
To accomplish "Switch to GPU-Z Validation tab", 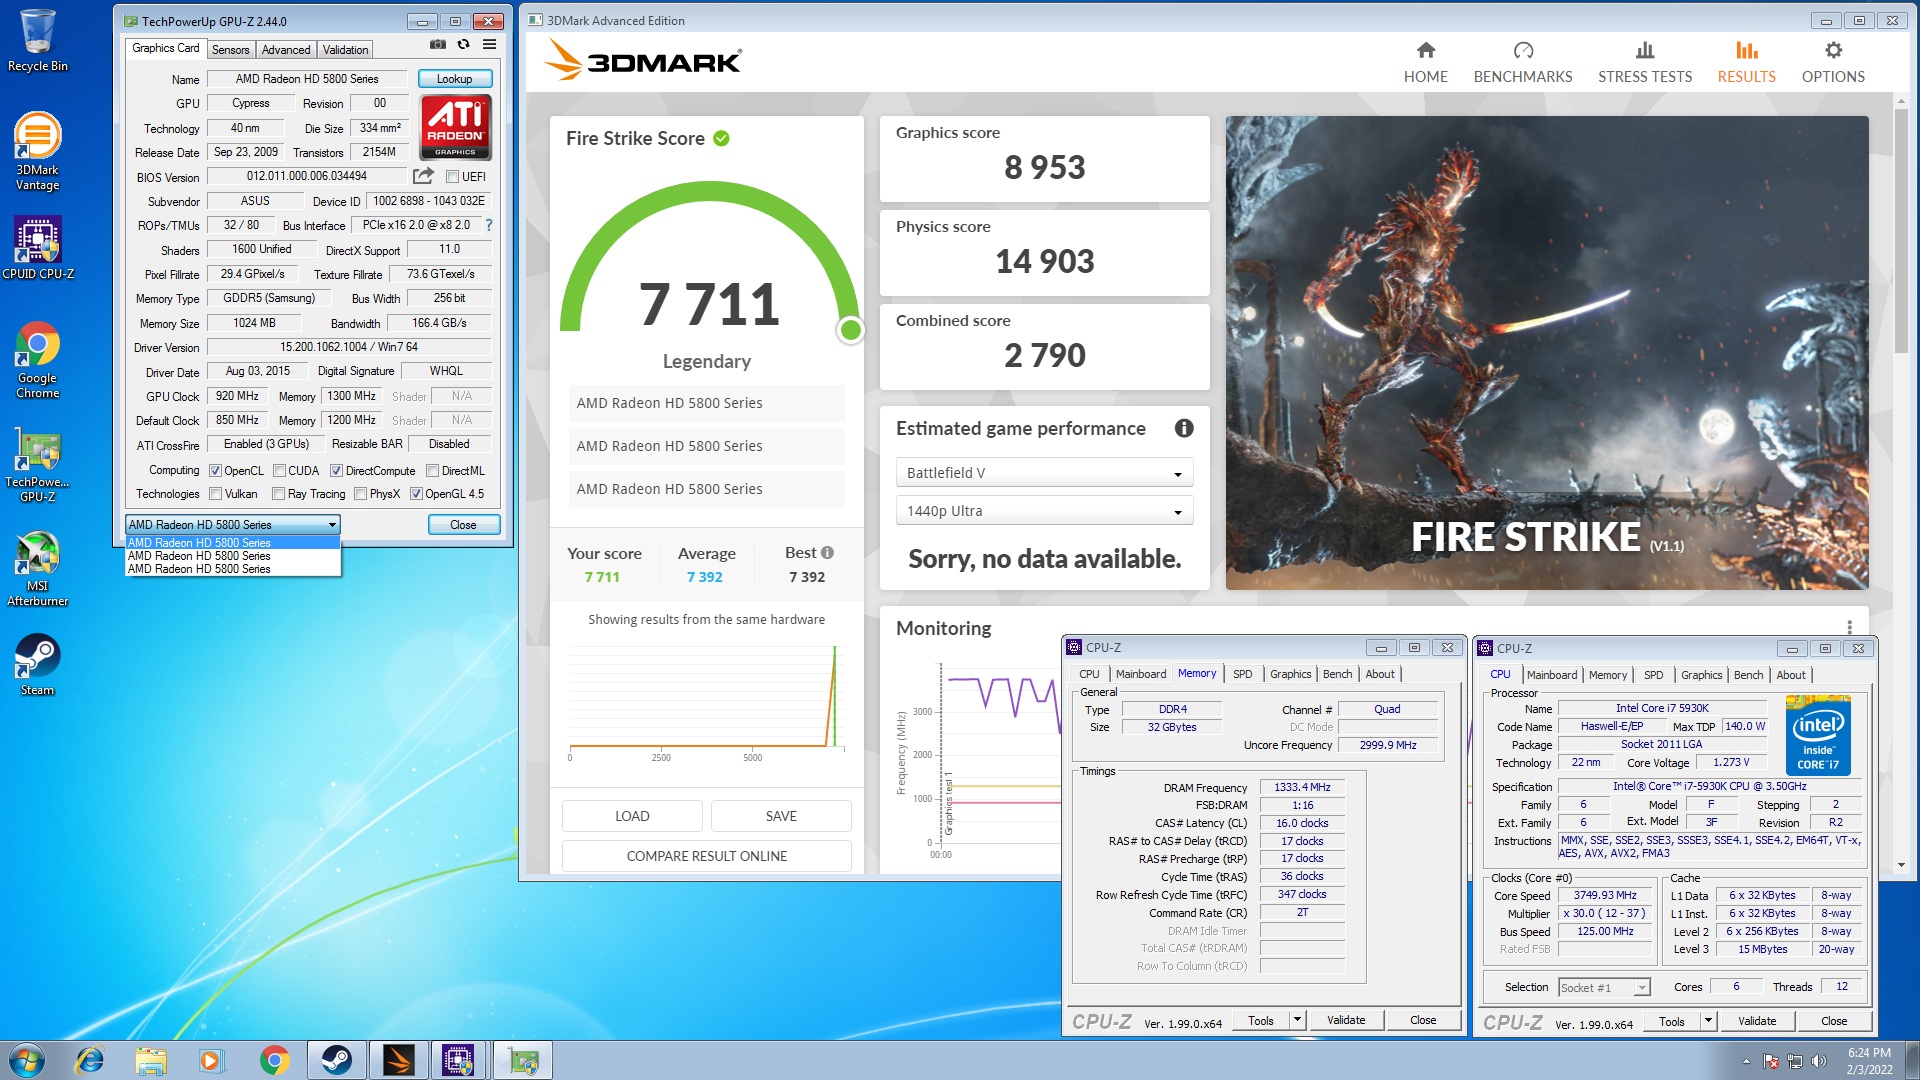I will point(345,49).
